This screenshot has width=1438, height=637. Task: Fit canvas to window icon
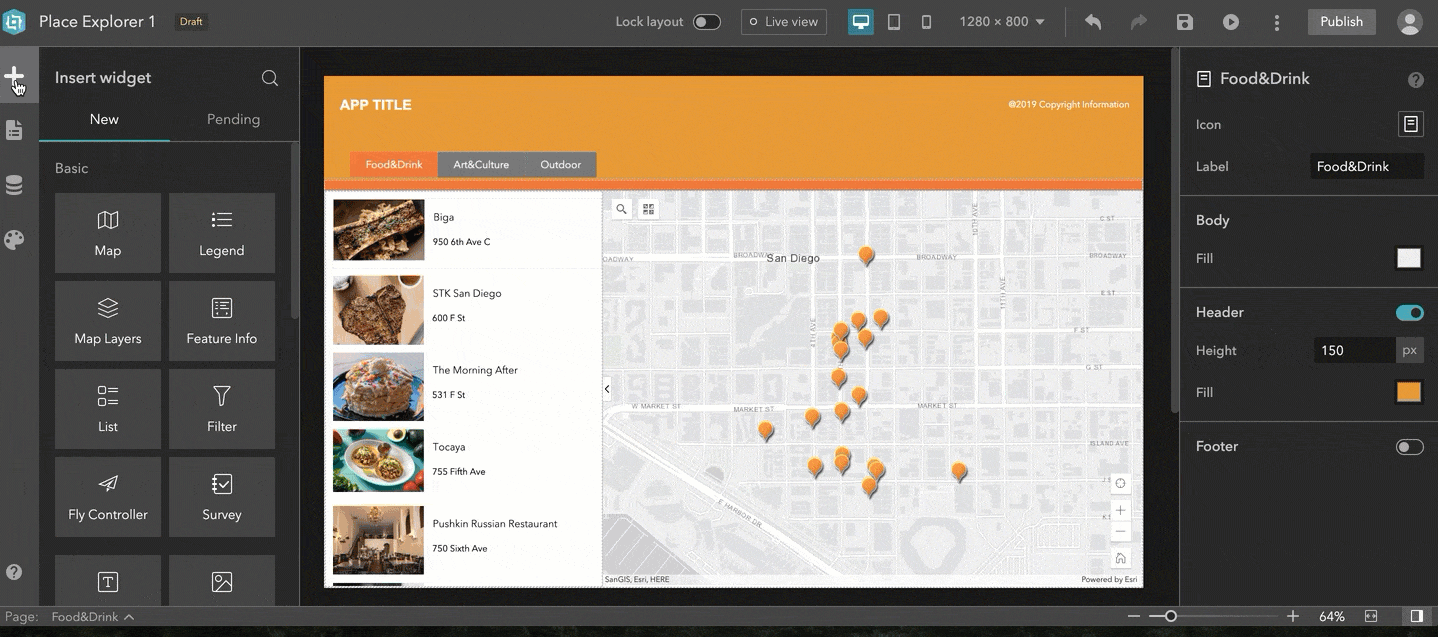click(1371, 616)
